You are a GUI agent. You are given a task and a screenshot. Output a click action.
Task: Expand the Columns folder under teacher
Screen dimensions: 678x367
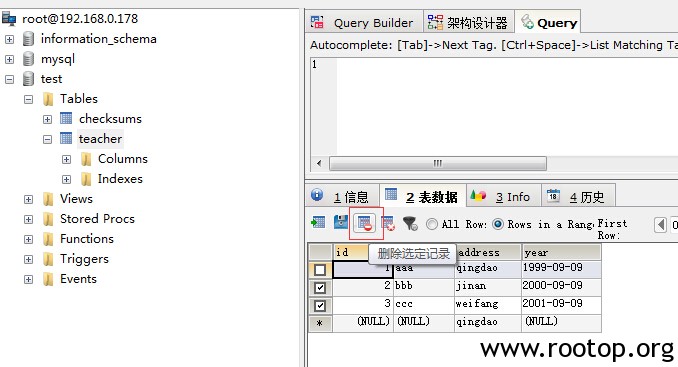pyautogui.click(x=66, y=159)
